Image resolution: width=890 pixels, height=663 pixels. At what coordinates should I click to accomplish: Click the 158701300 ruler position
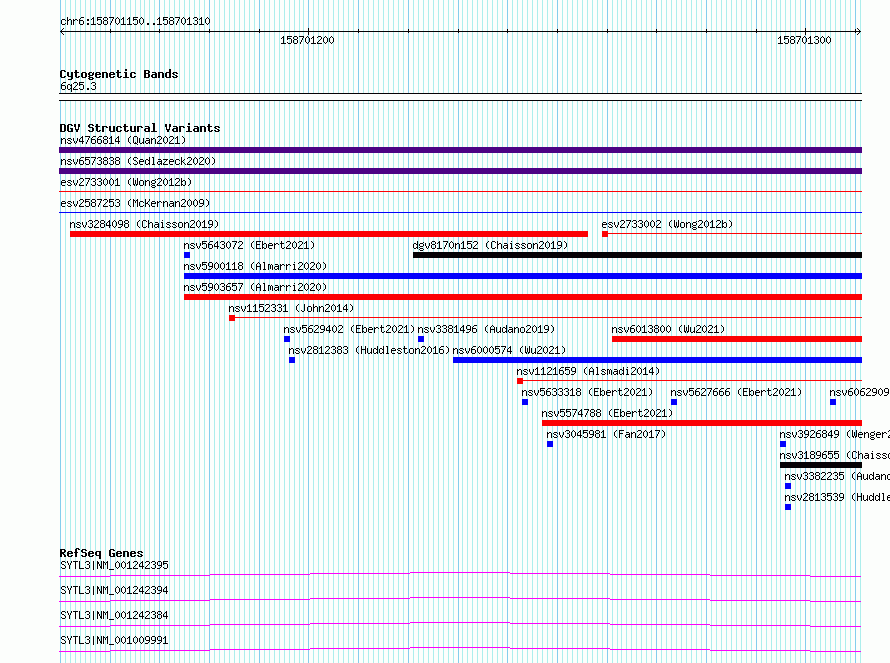(804, 40)
